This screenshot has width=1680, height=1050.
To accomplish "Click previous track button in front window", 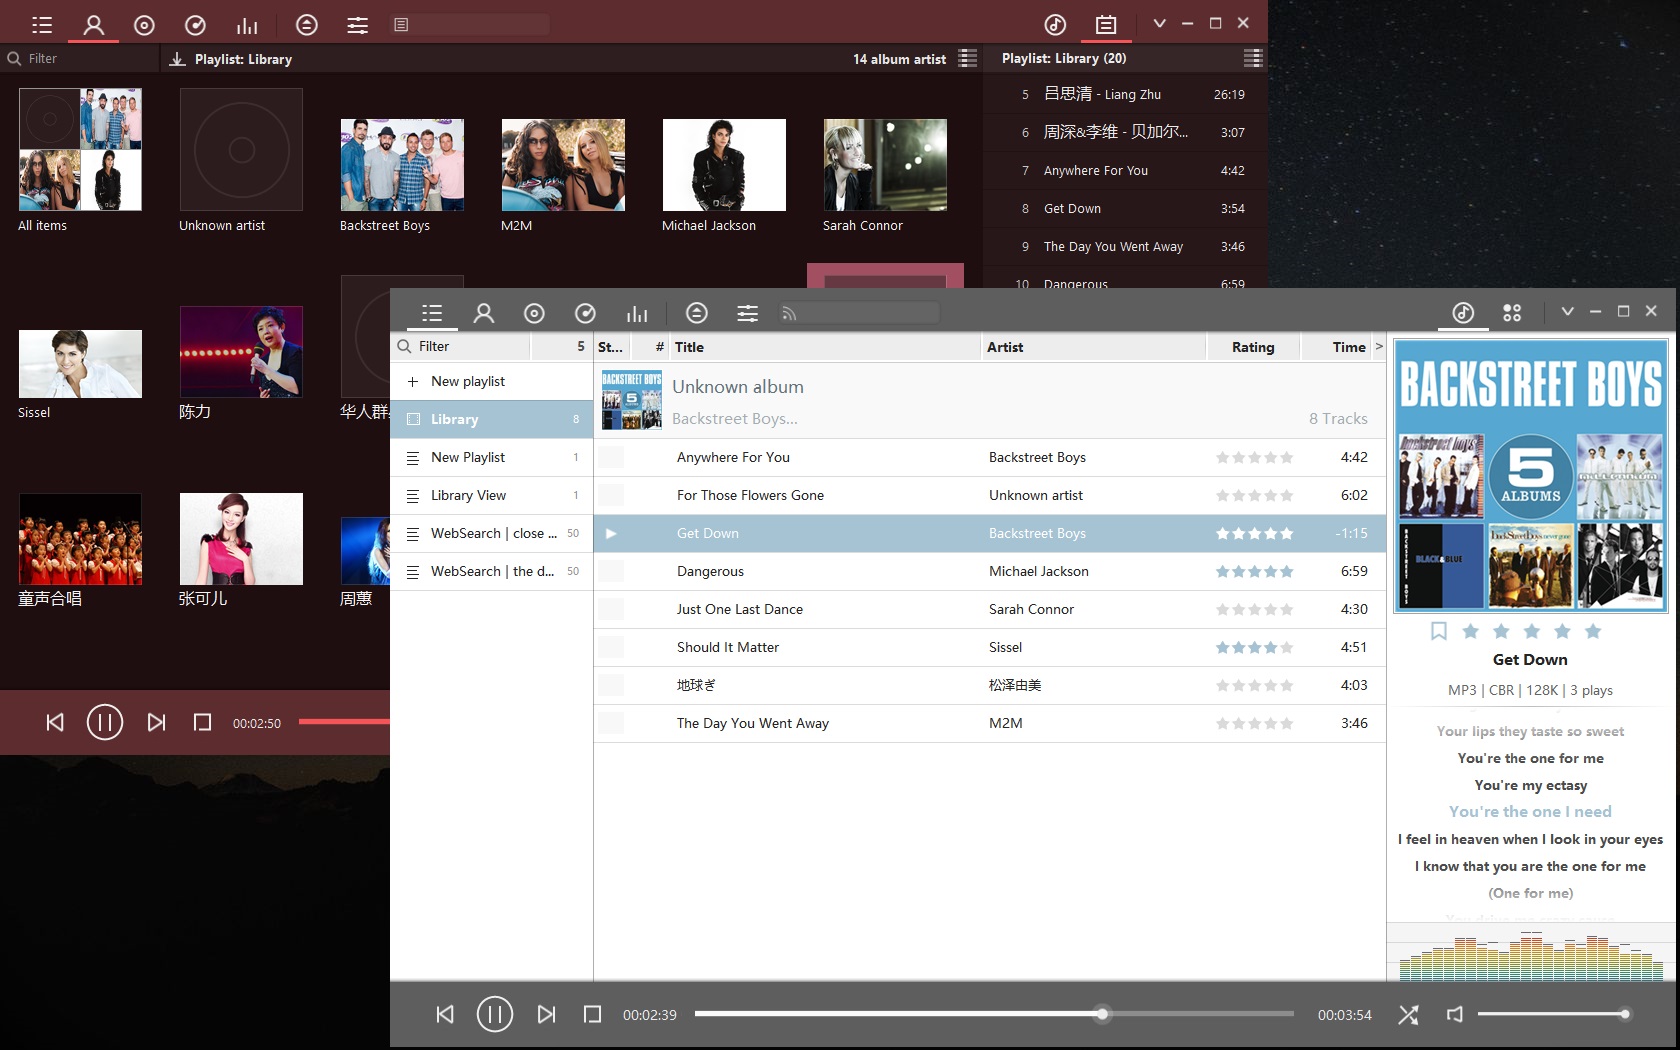I will 445,1014.
